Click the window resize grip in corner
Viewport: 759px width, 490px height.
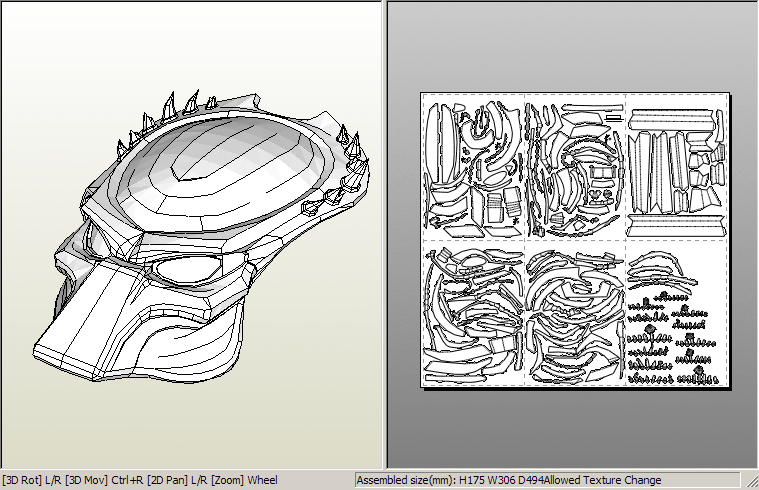752,482
